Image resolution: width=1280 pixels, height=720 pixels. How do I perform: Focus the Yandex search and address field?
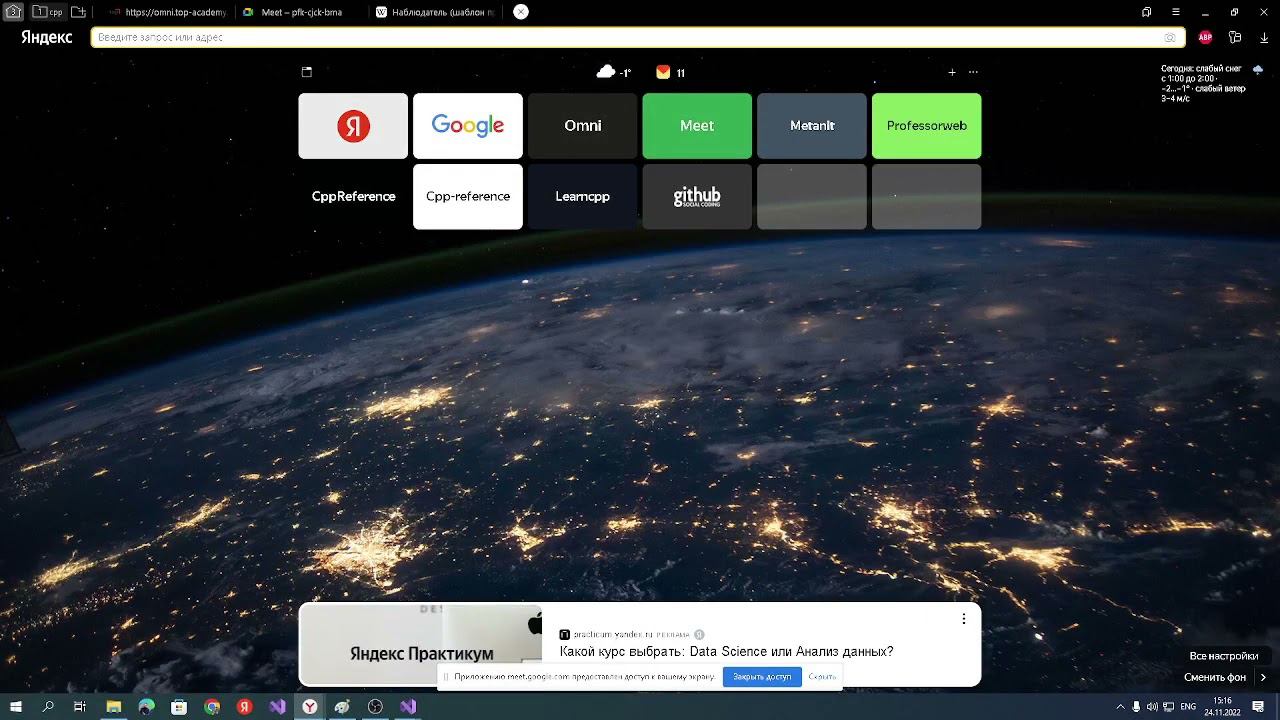[x=637, y=37]
